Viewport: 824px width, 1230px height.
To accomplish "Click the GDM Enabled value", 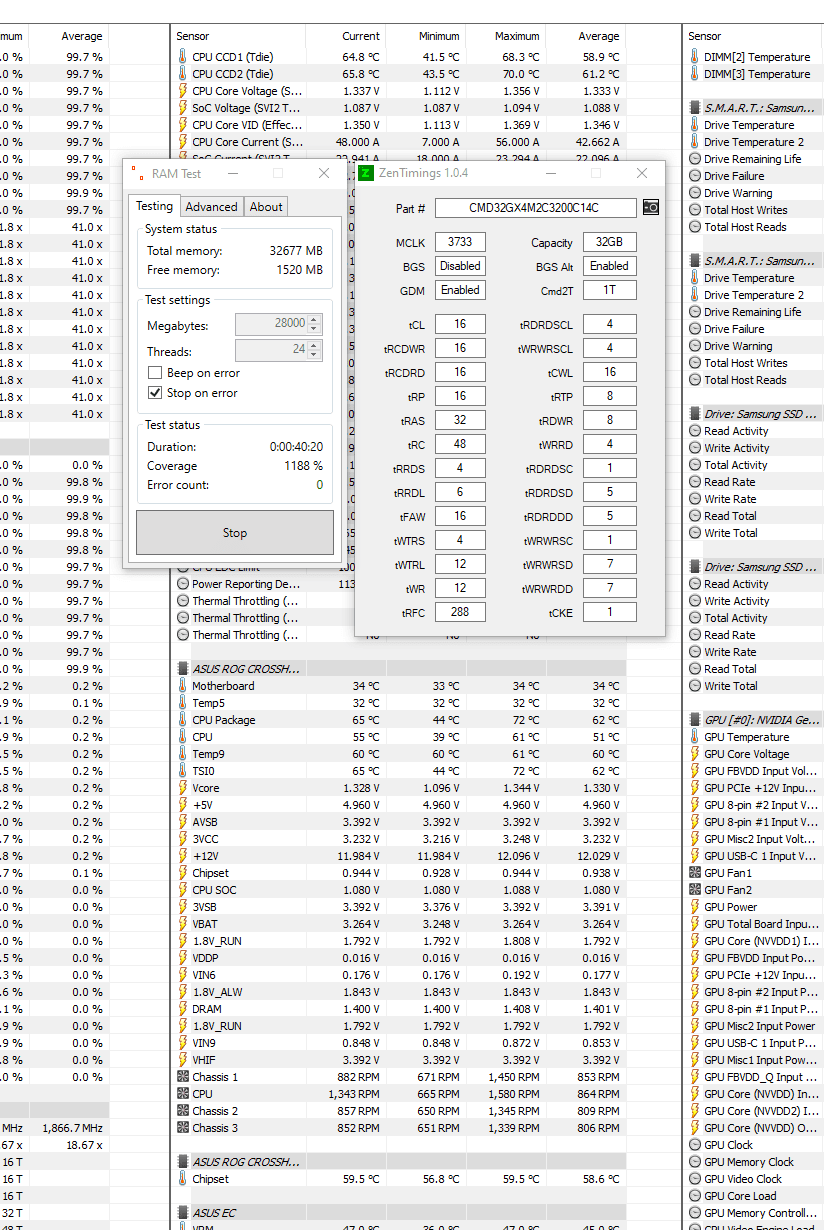I will pyautogui.click(x=460, y=290).
